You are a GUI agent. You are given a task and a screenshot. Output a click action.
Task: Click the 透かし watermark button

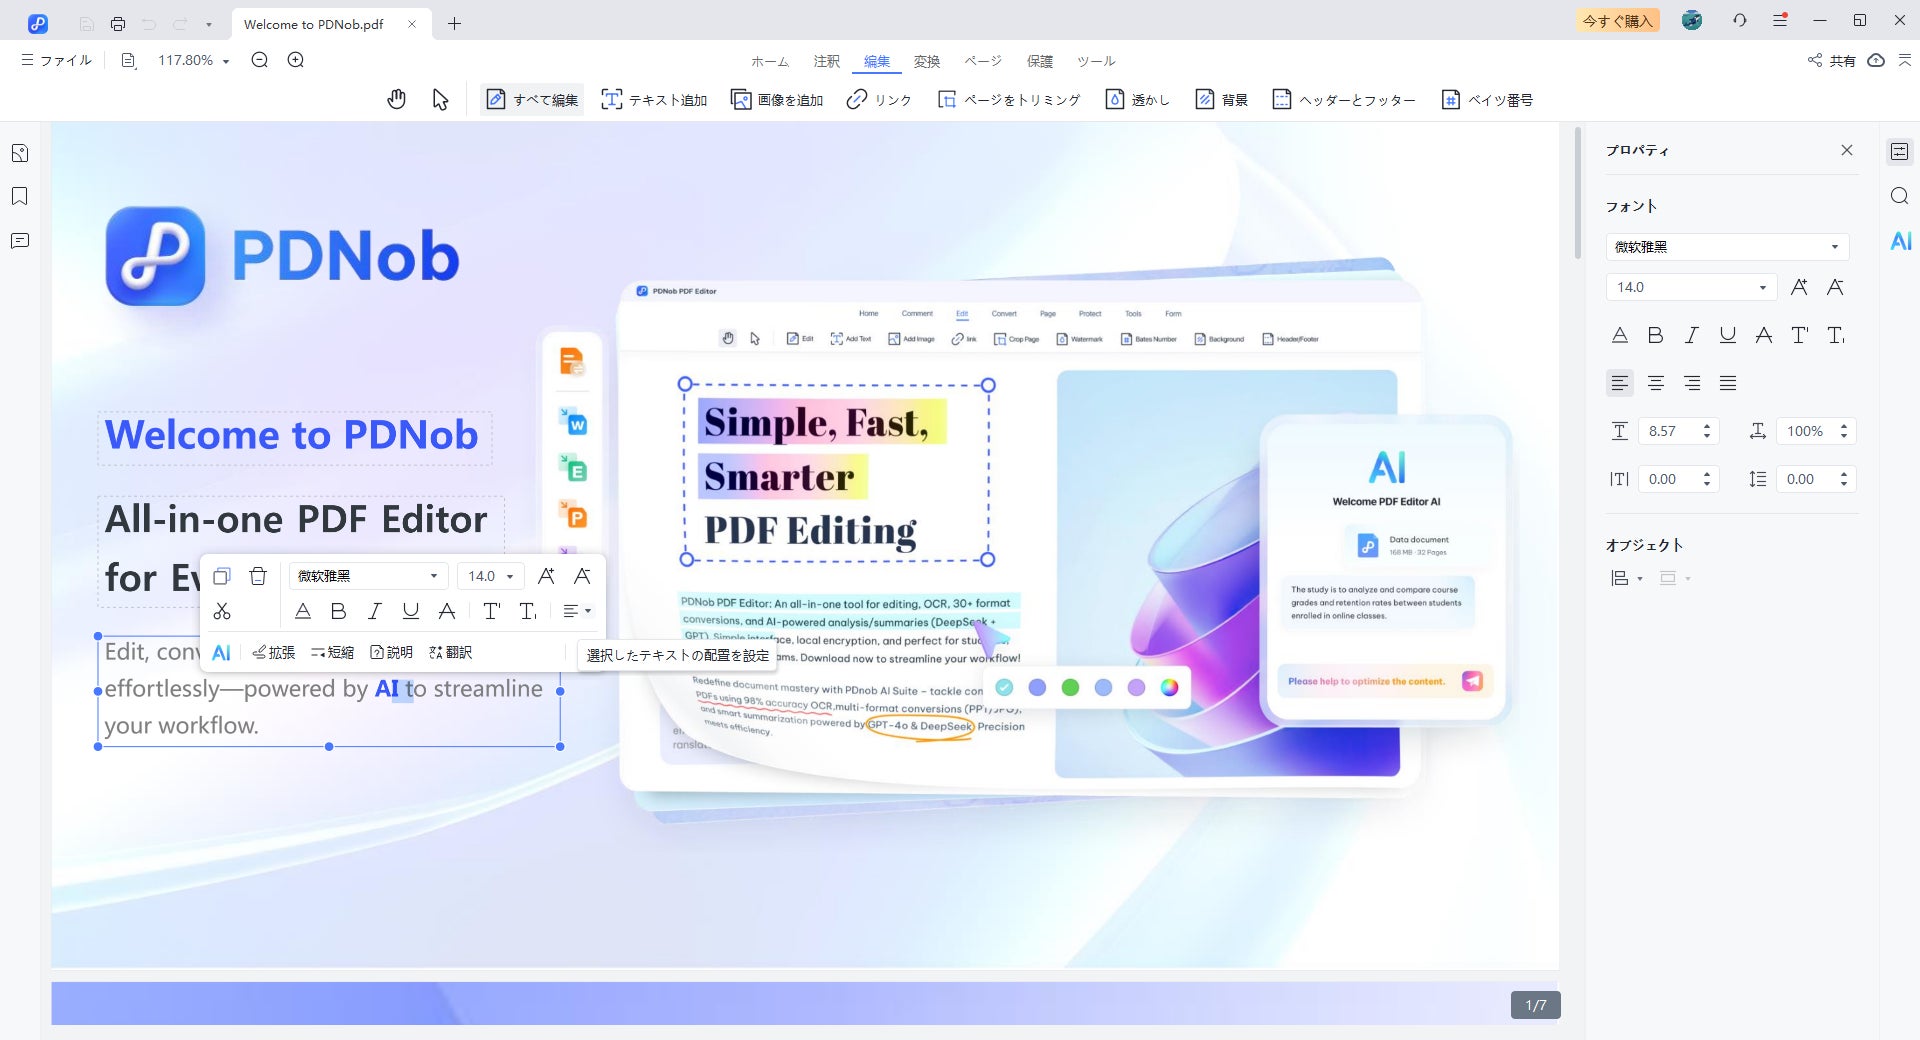pyautogui.click(x=1137, y=99)
